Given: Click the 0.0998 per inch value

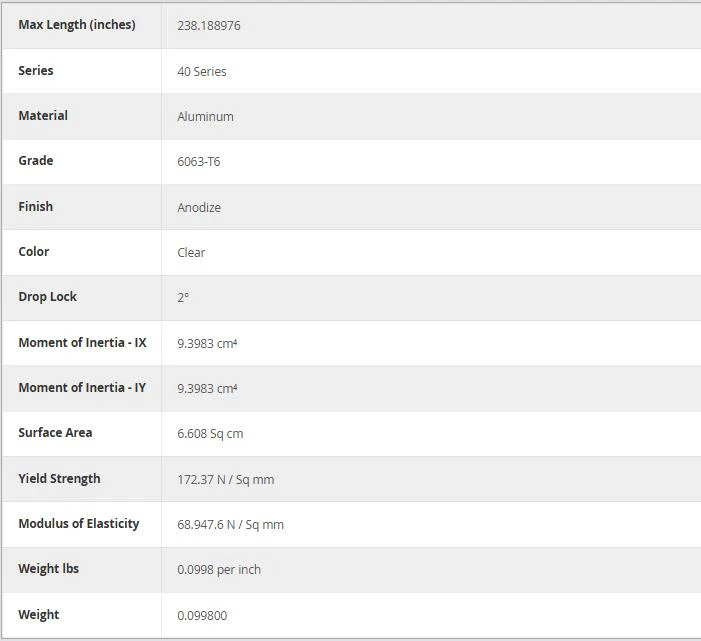Looking at the screenshot, I should [x=219, y=569].
